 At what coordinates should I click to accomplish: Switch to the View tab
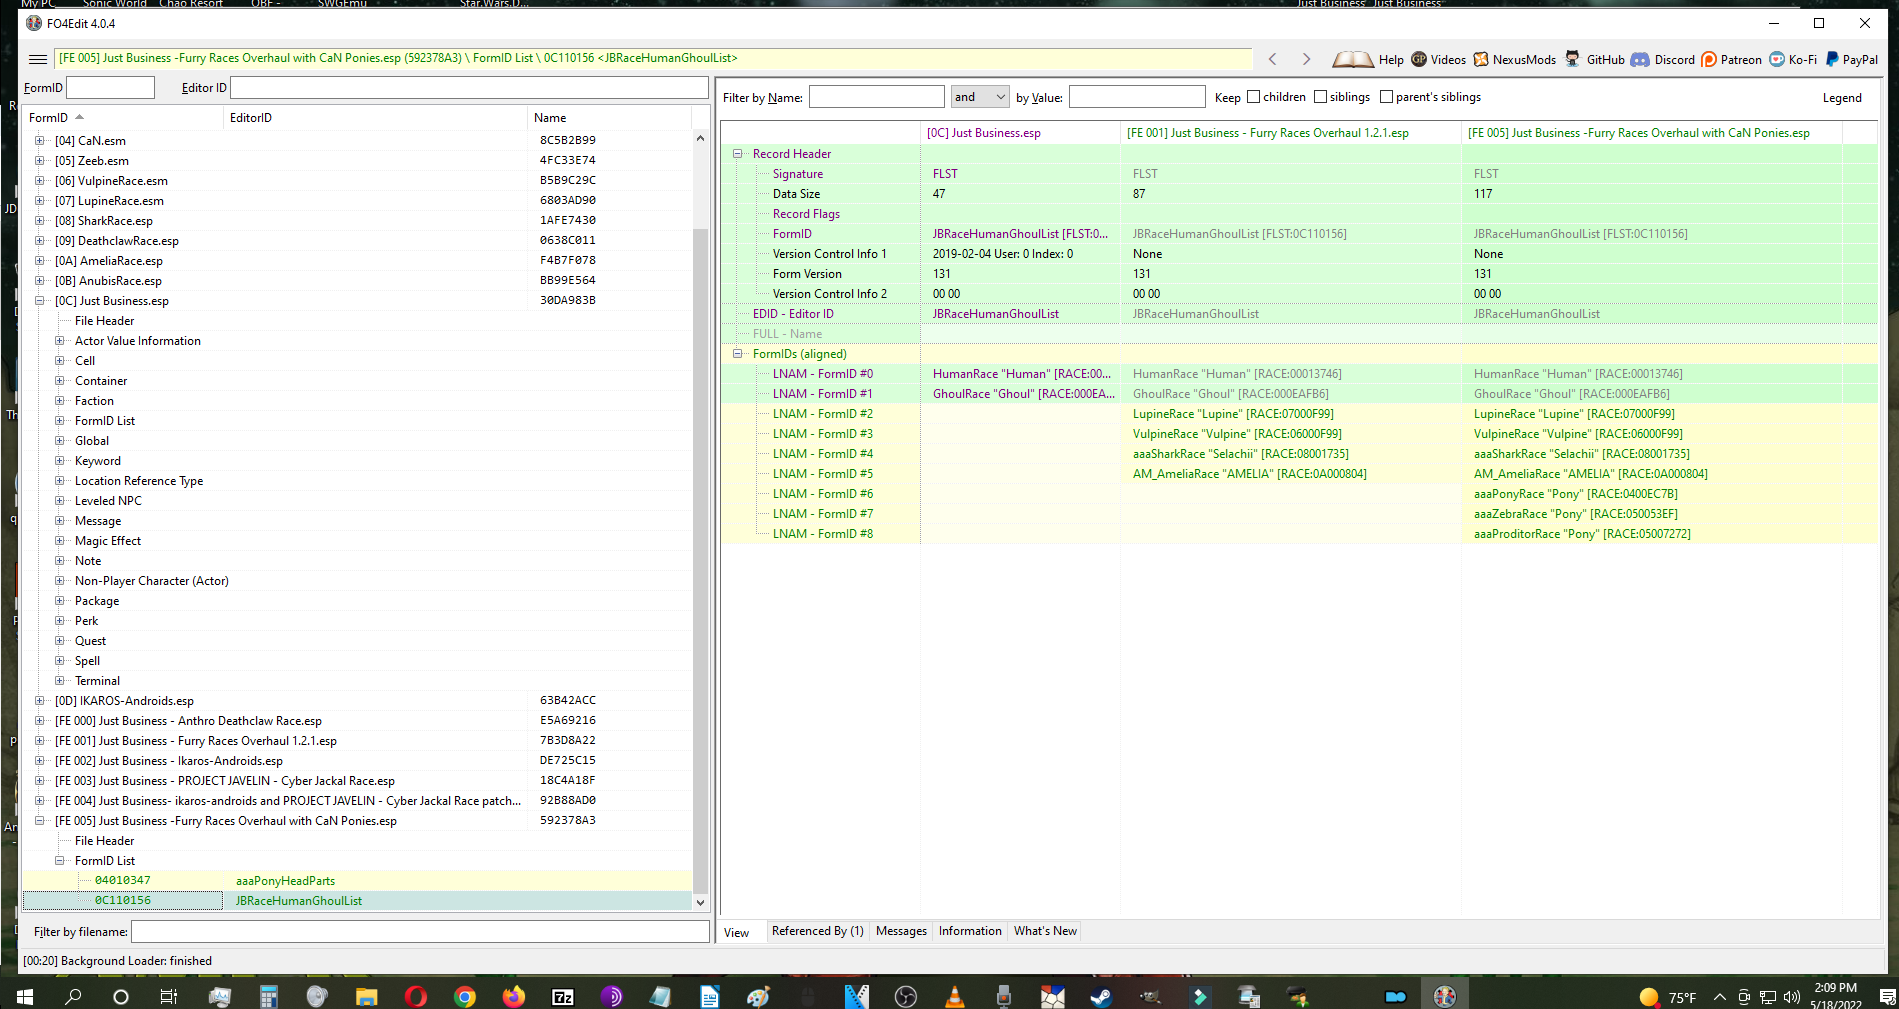[737, 932]
